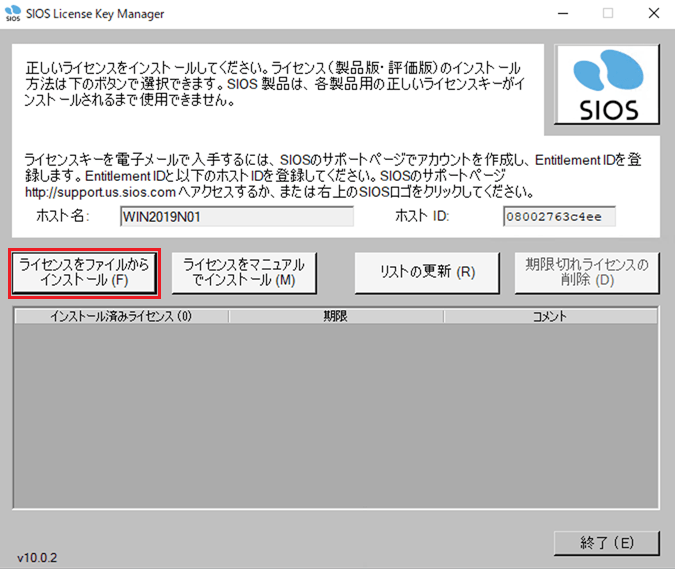Click ライセンスをマニュアルでインストール (M) button
This screenshot has width=675, height=569.
tap(244, 273)
